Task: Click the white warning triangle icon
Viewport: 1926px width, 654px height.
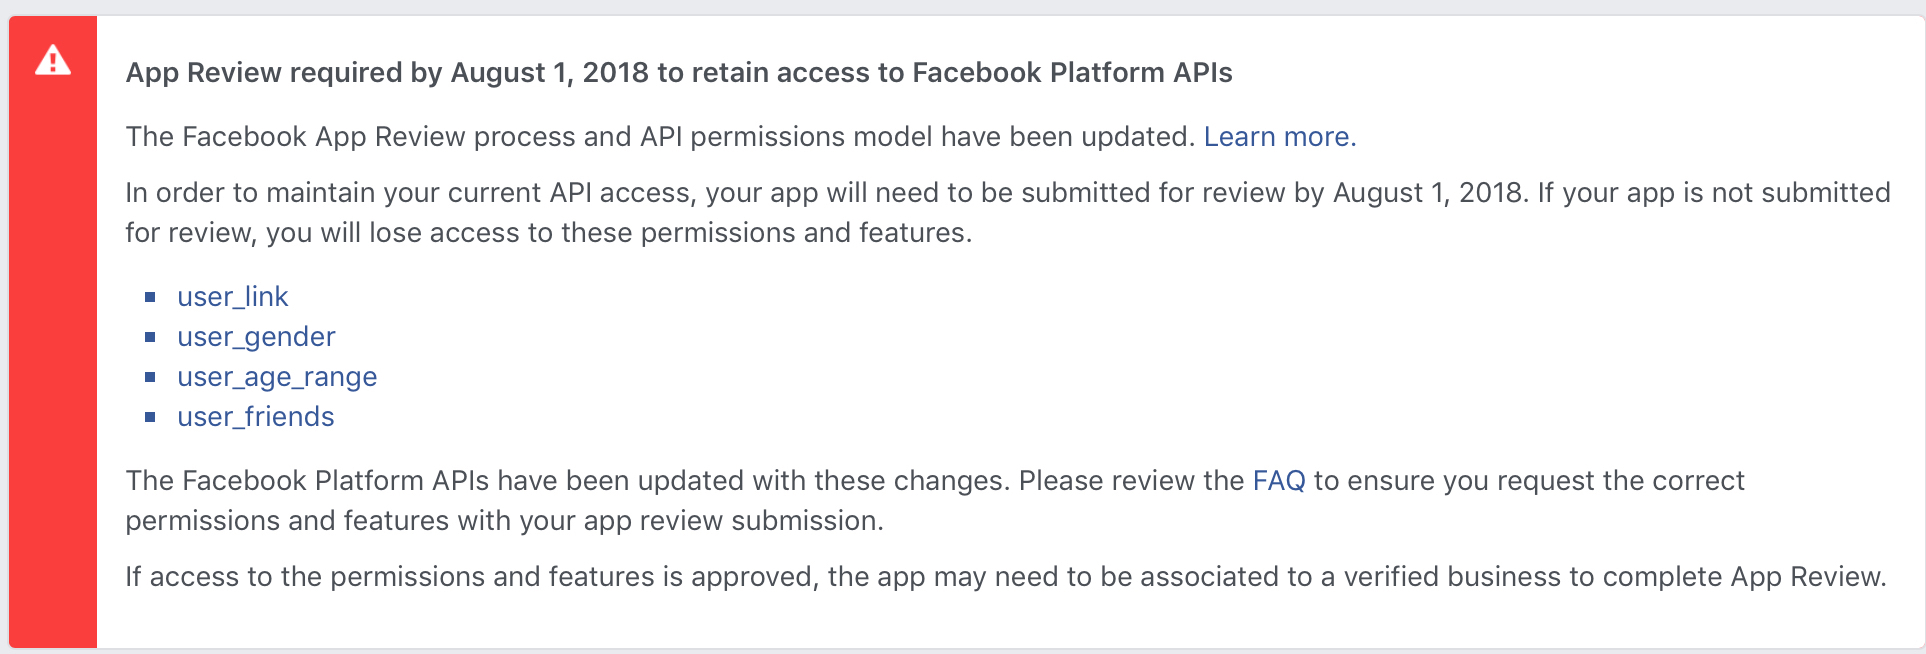Action: click(53, 62)
